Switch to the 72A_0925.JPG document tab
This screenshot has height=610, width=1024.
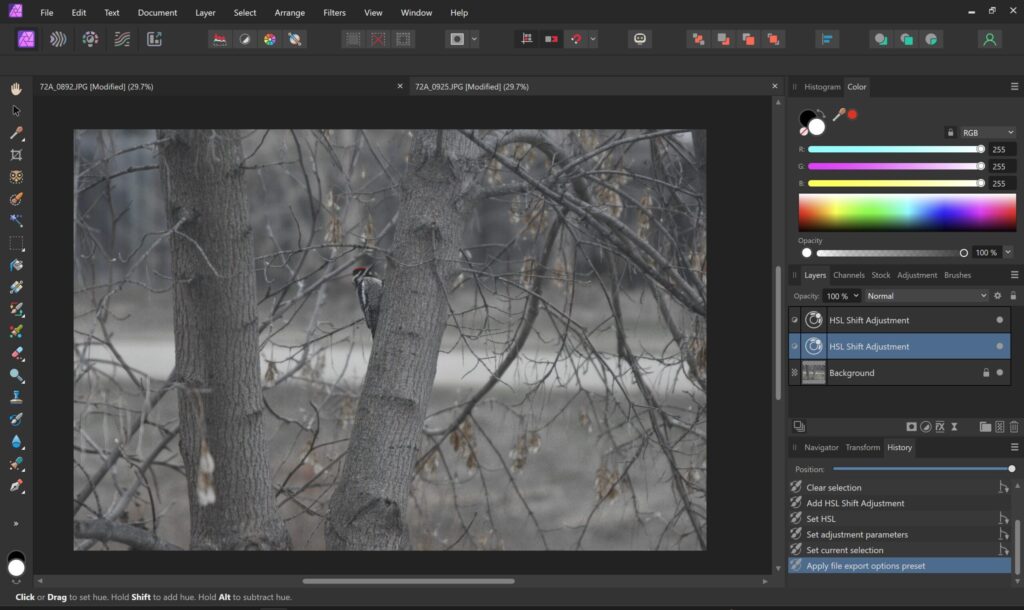(472, 87)
